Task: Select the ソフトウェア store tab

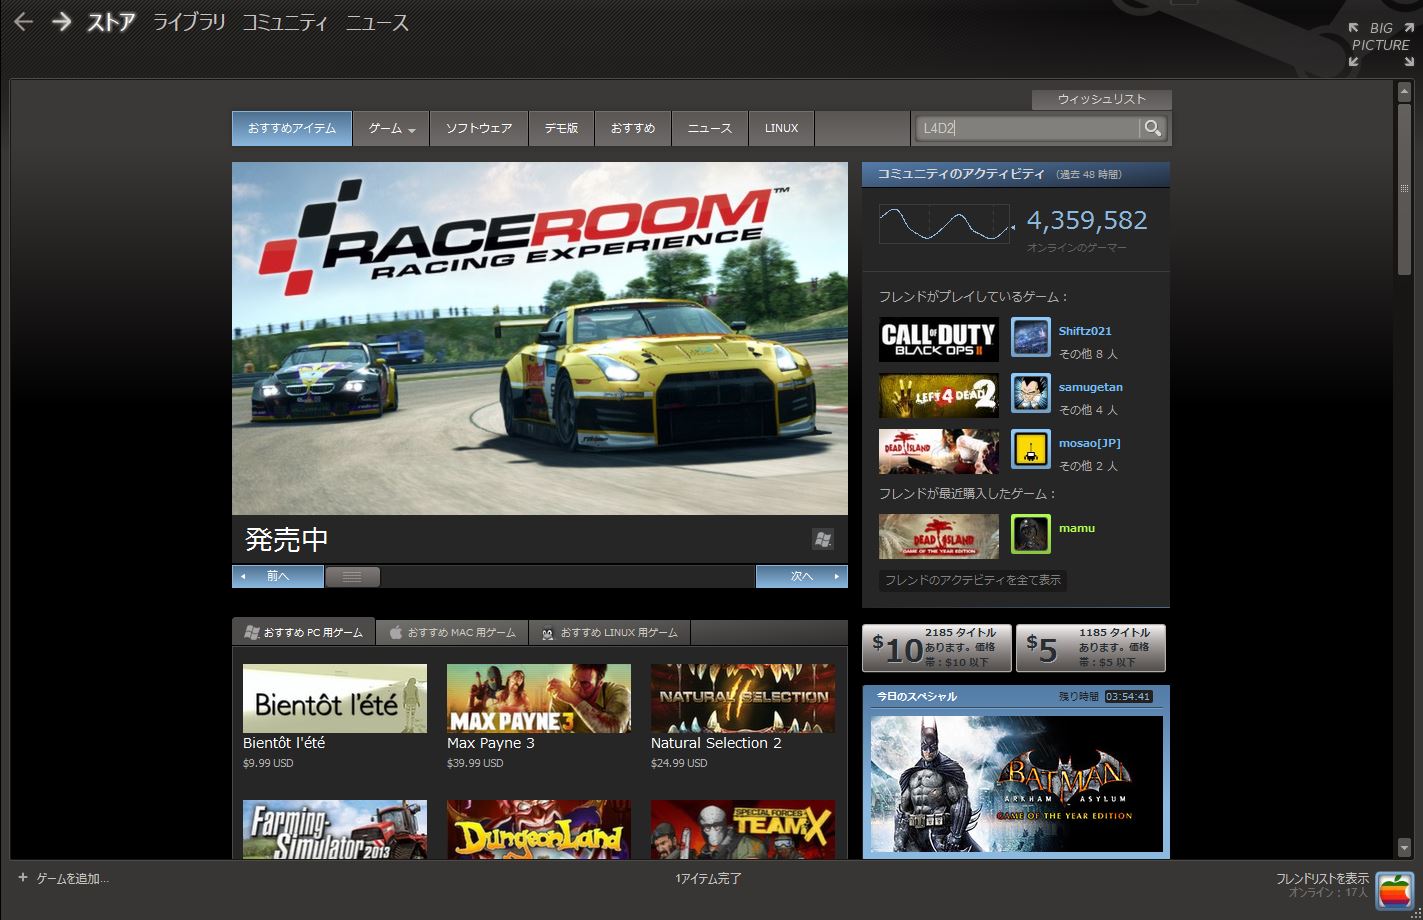Action: pos(479,128)
